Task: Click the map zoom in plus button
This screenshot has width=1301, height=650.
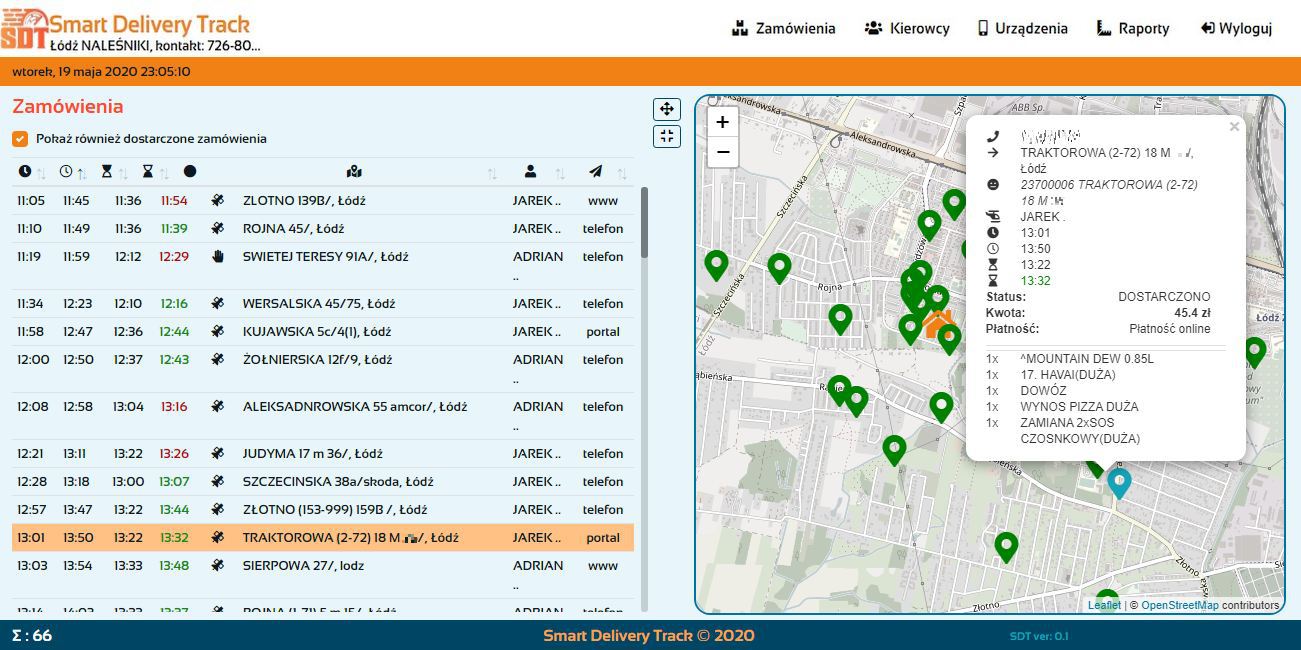Action: coord(722,122)
